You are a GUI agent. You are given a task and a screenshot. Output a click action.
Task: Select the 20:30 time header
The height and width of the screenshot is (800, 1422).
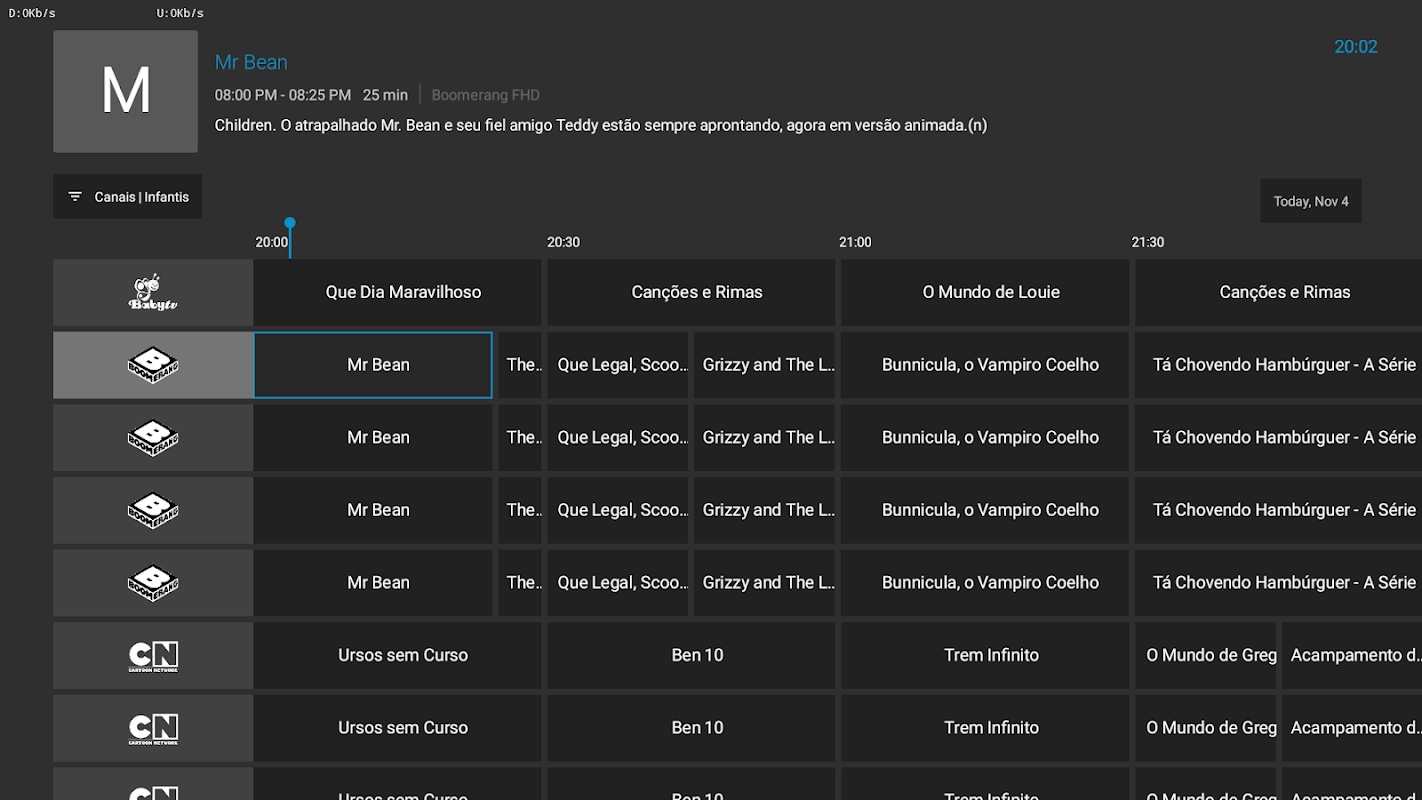(563, 242)
